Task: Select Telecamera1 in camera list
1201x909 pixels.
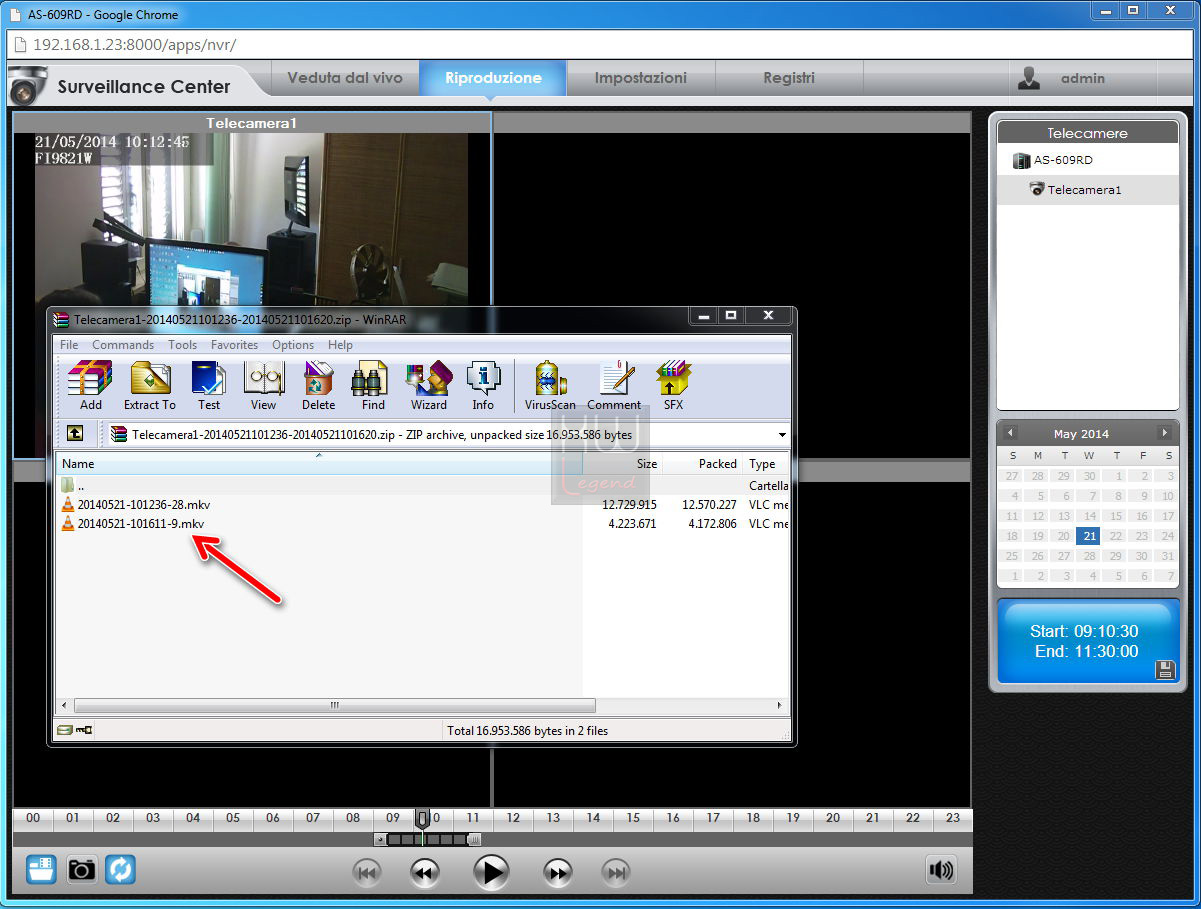Action: [1087, 190]
